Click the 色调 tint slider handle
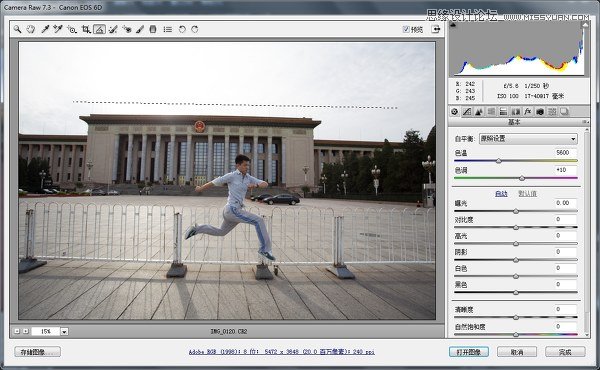 coord(522,178)
